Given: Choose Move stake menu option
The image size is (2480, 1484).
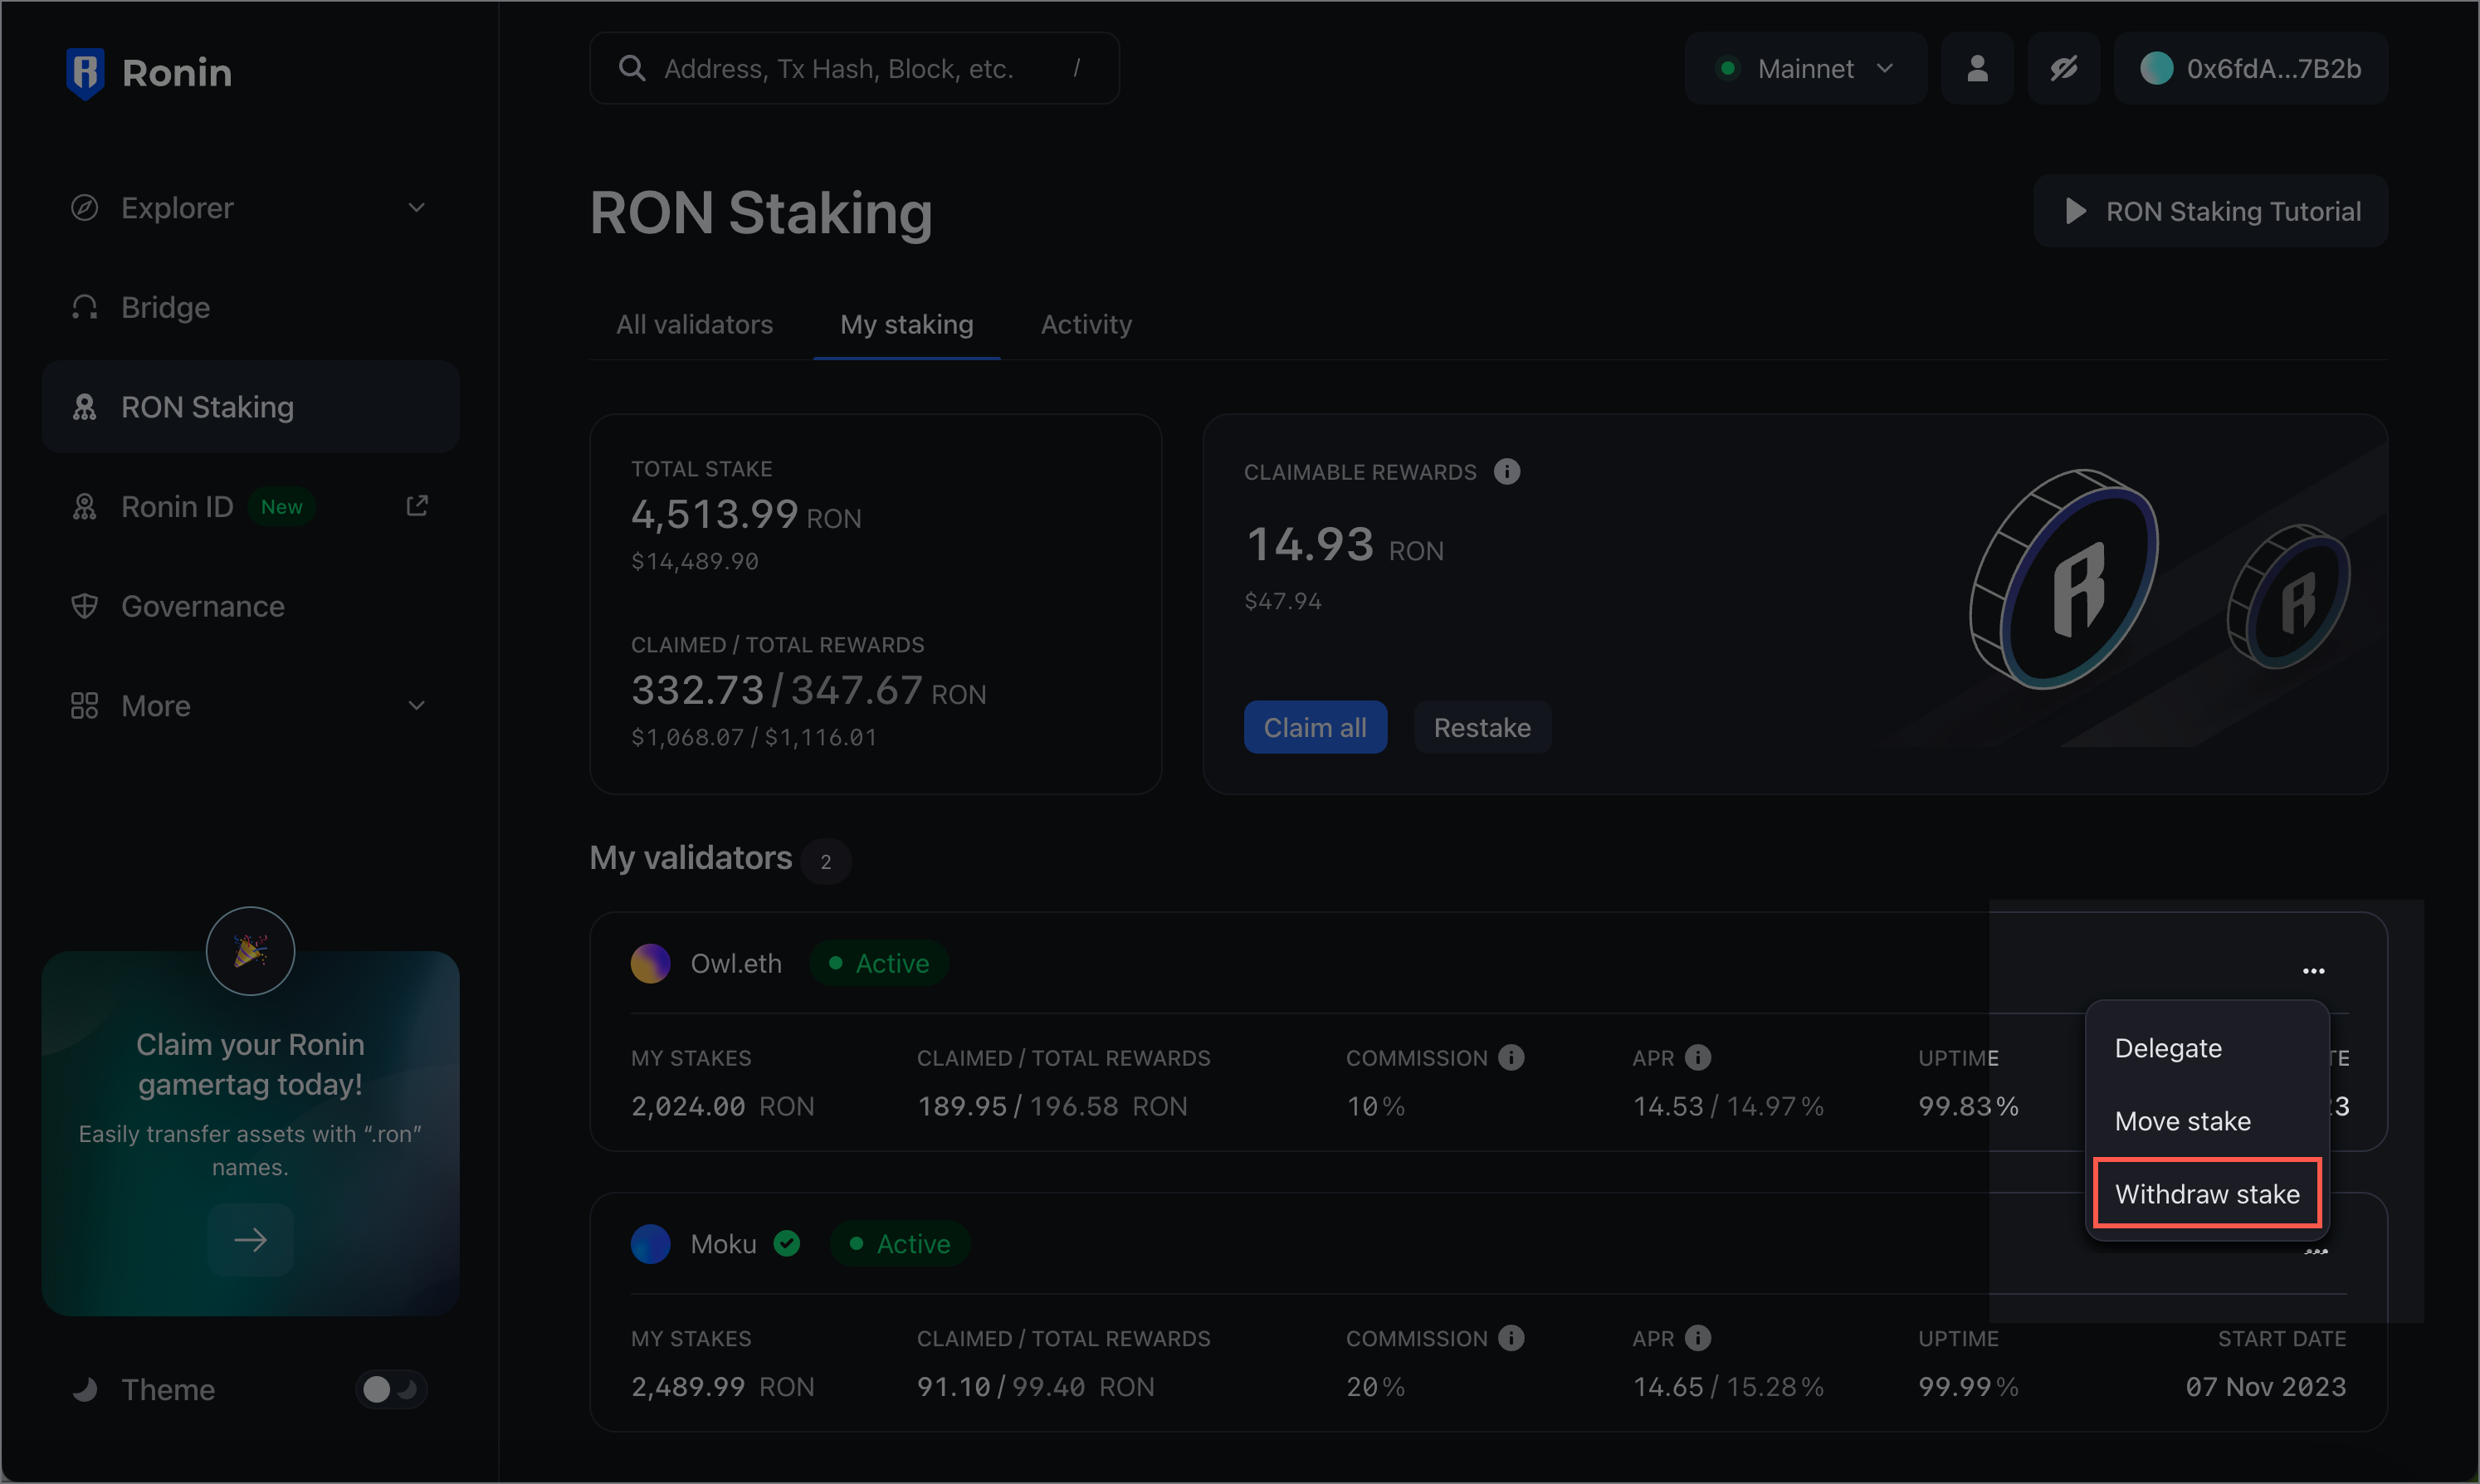Looking at the screenshot, I should [2183, 1121].
